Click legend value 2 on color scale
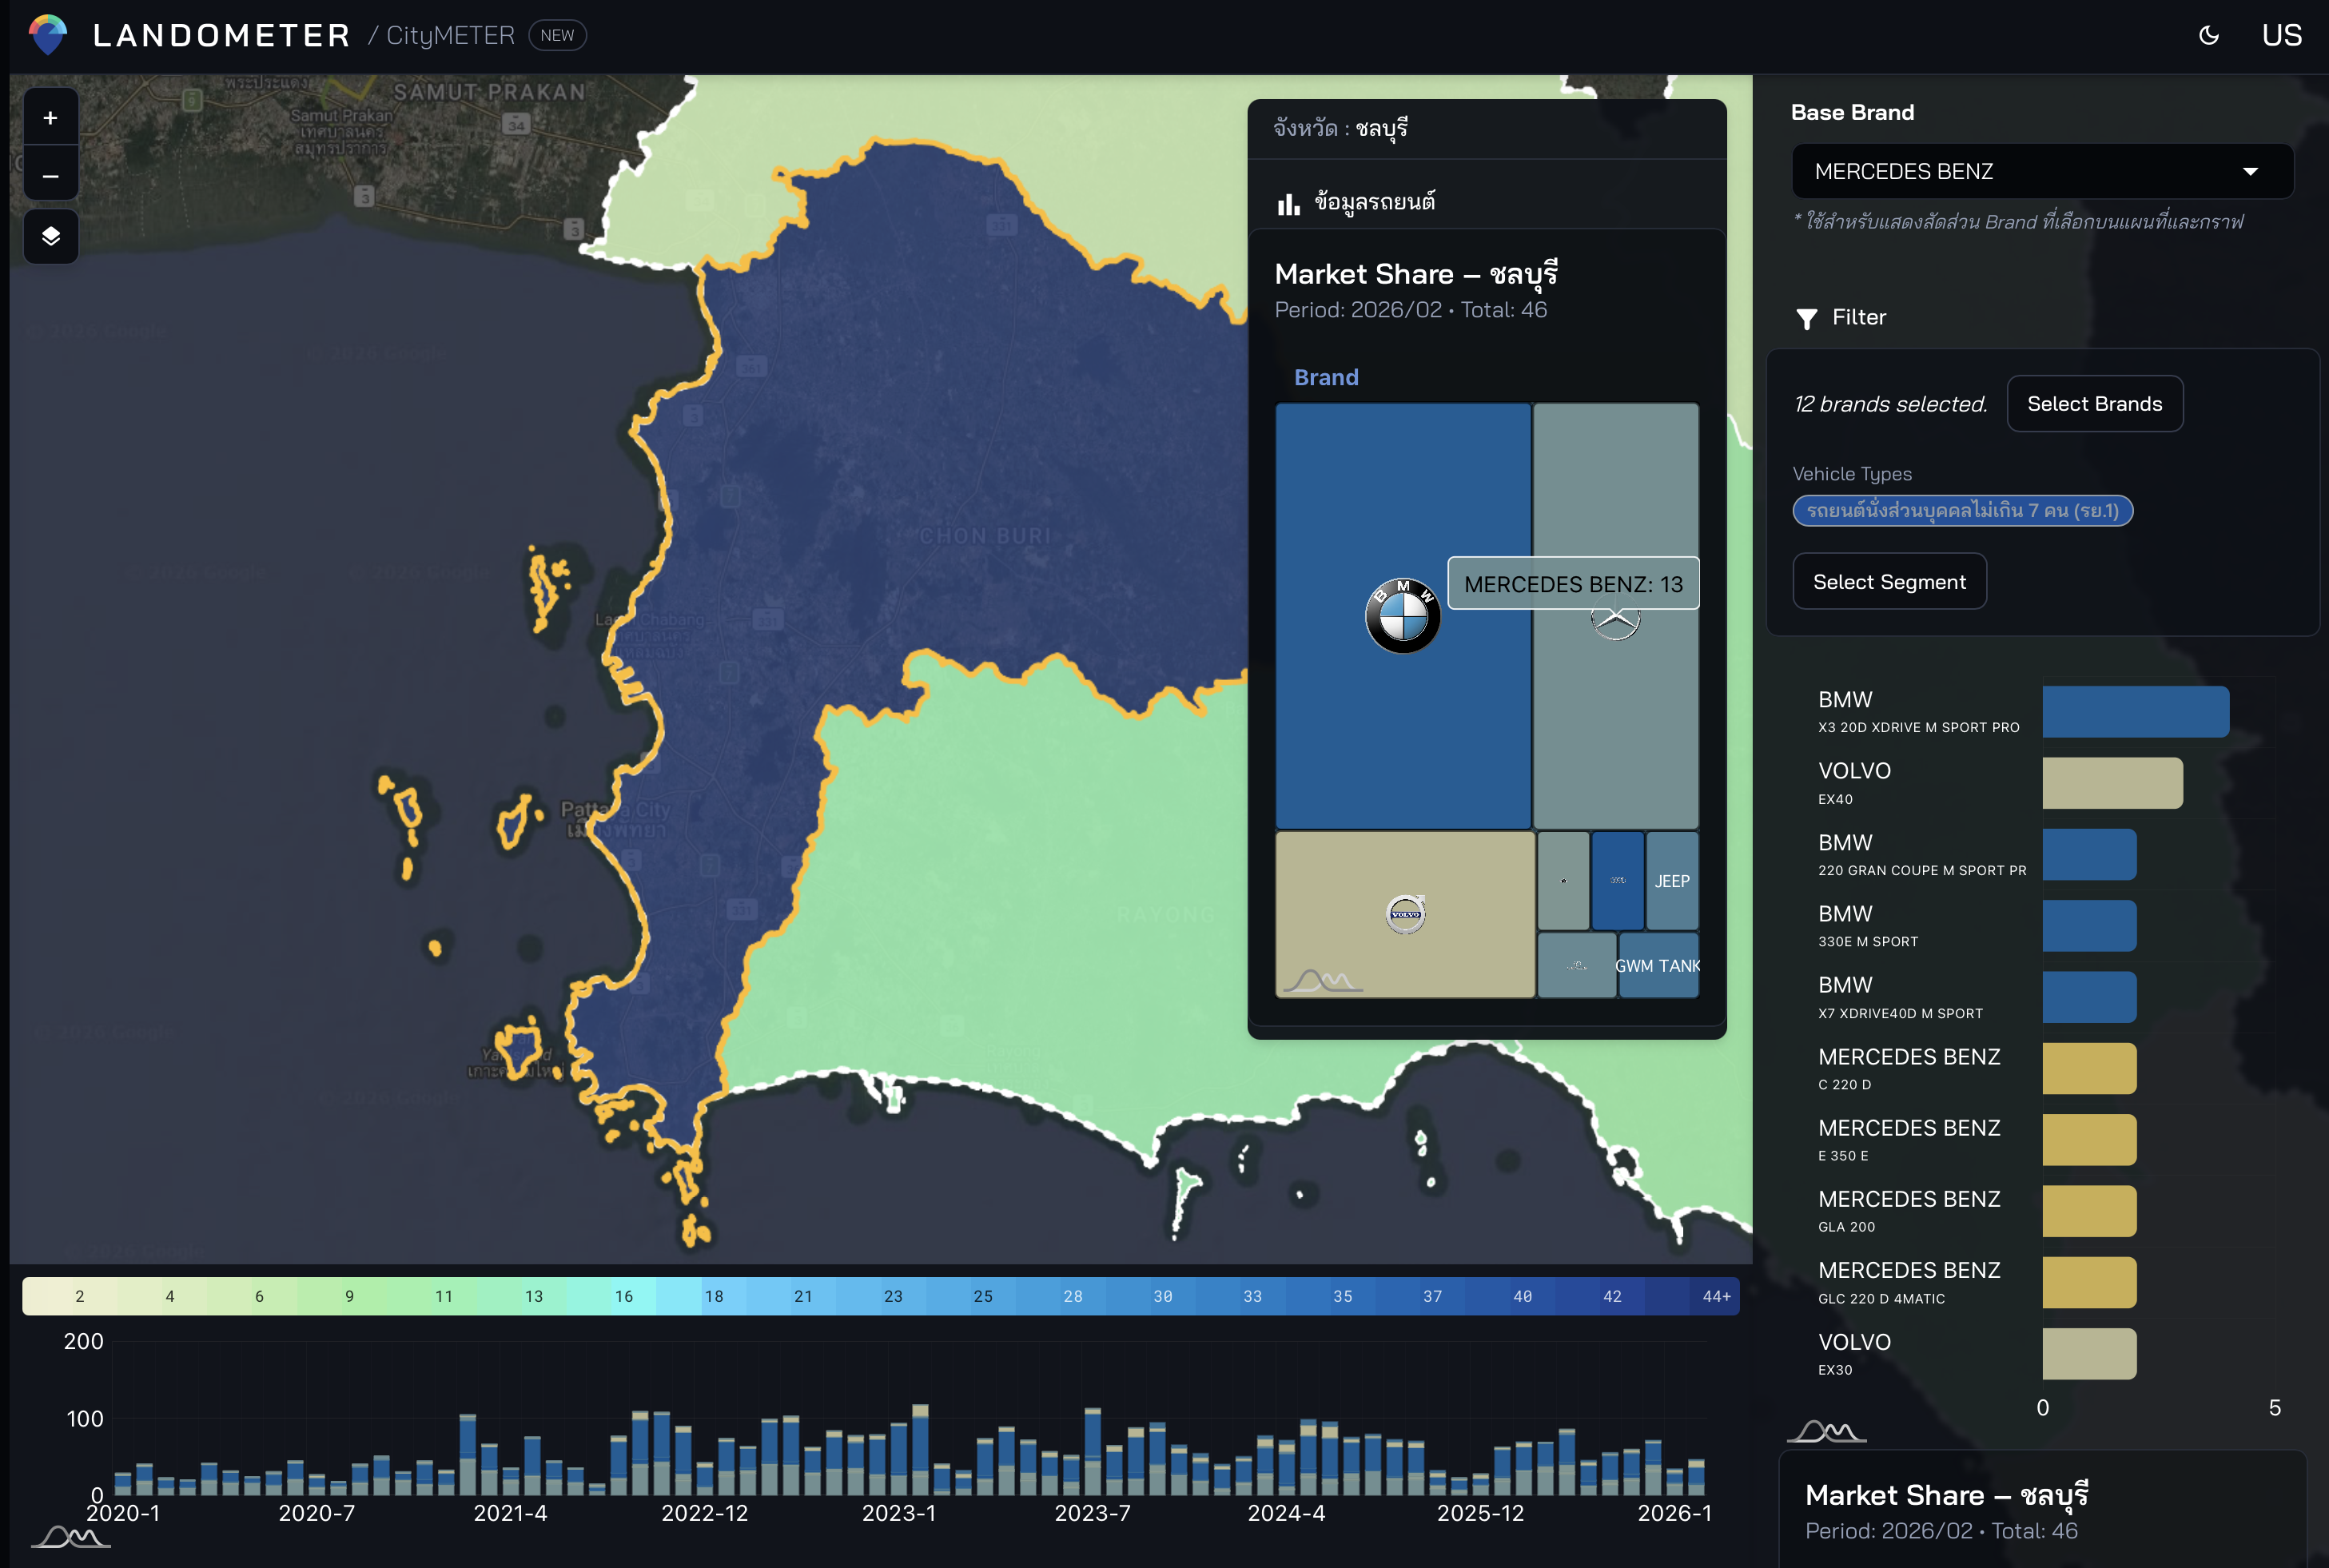 point(80,1296)
